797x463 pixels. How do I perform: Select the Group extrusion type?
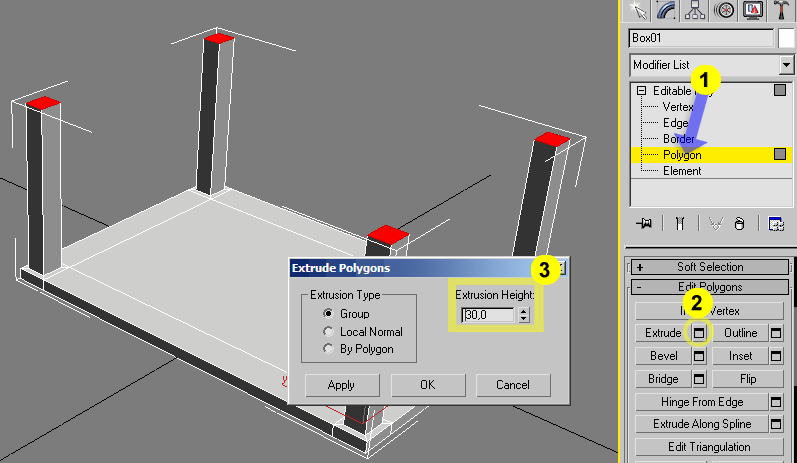click(x=327, y=314)
